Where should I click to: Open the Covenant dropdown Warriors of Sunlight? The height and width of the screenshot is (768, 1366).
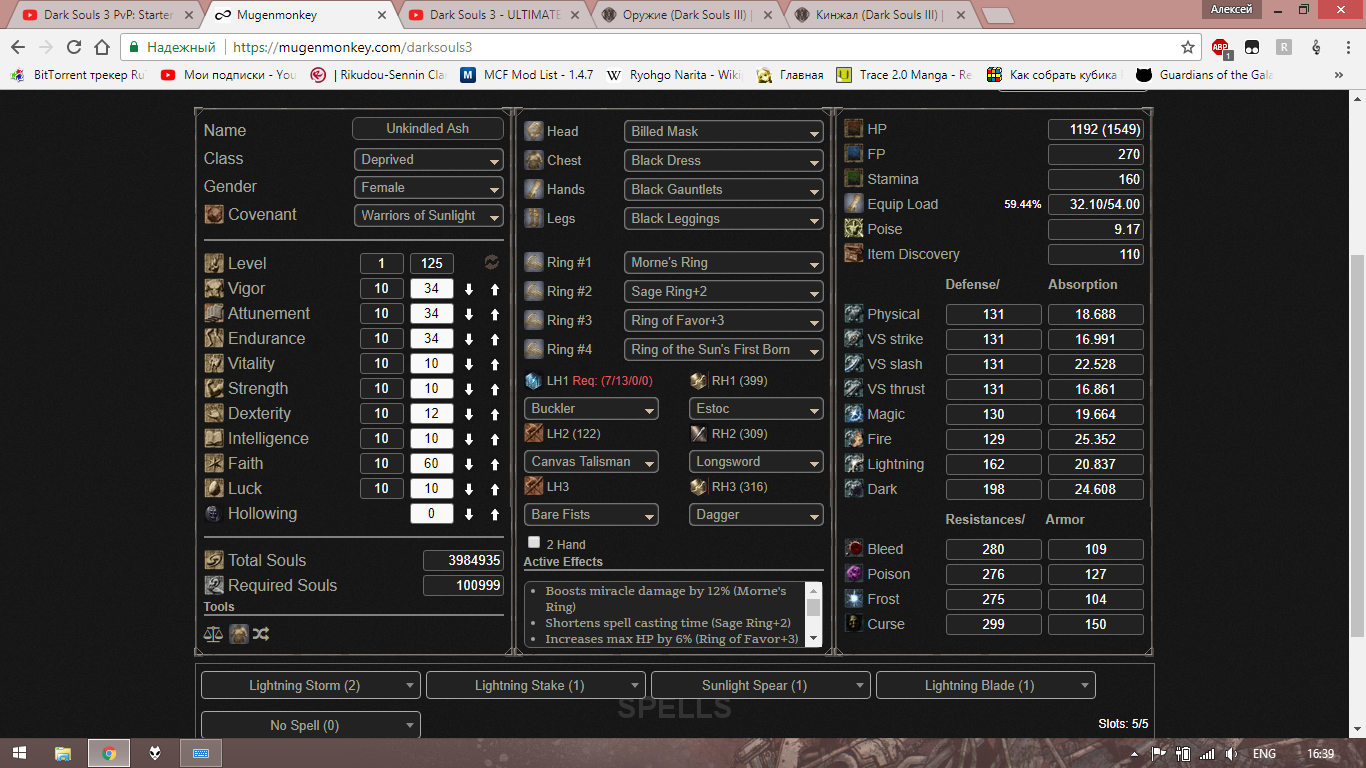(429, 215)
